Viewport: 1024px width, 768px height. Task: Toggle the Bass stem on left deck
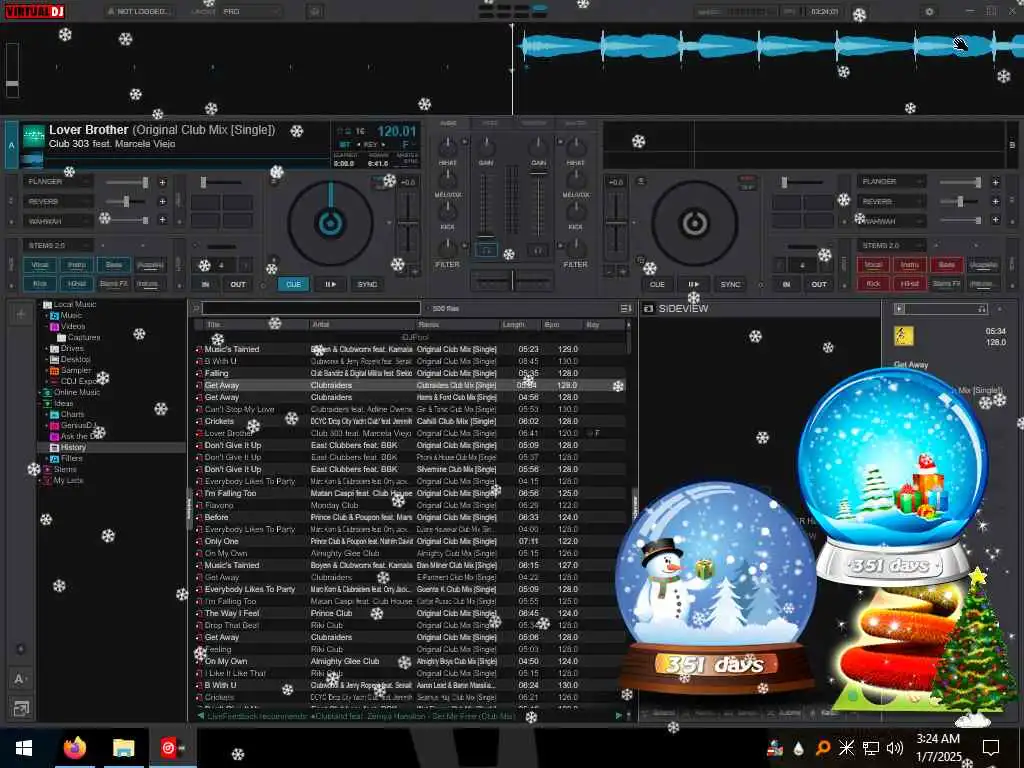(114, 265)
